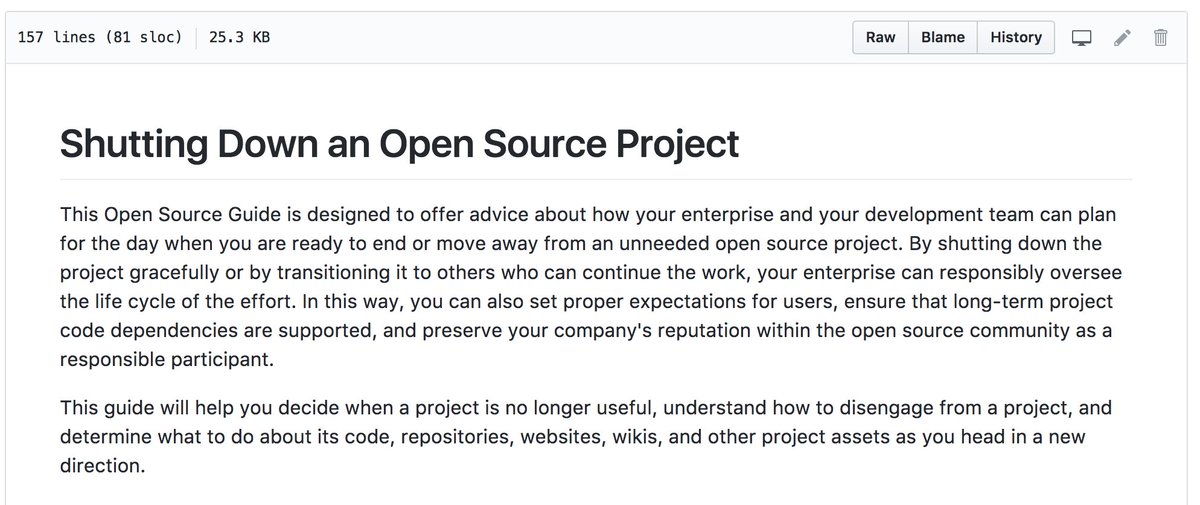Open the Raw file view
Image resolution: width=1200 pixels, height=505 pixels.
880,37
